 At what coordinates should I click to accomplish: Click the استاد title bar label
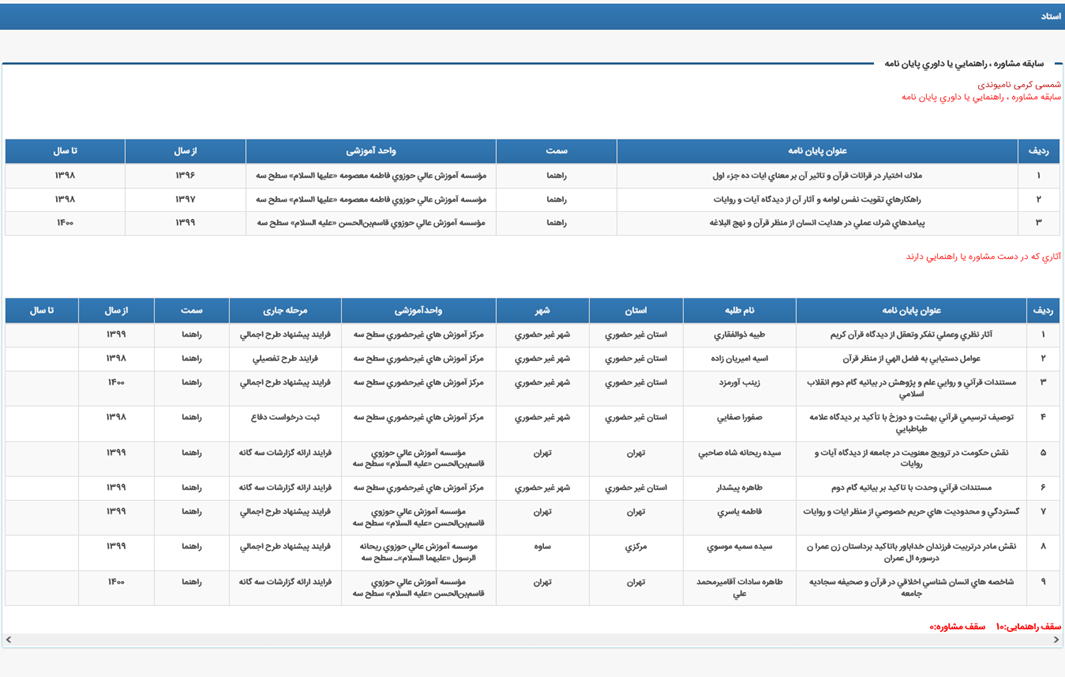(x=1050, y=16)
